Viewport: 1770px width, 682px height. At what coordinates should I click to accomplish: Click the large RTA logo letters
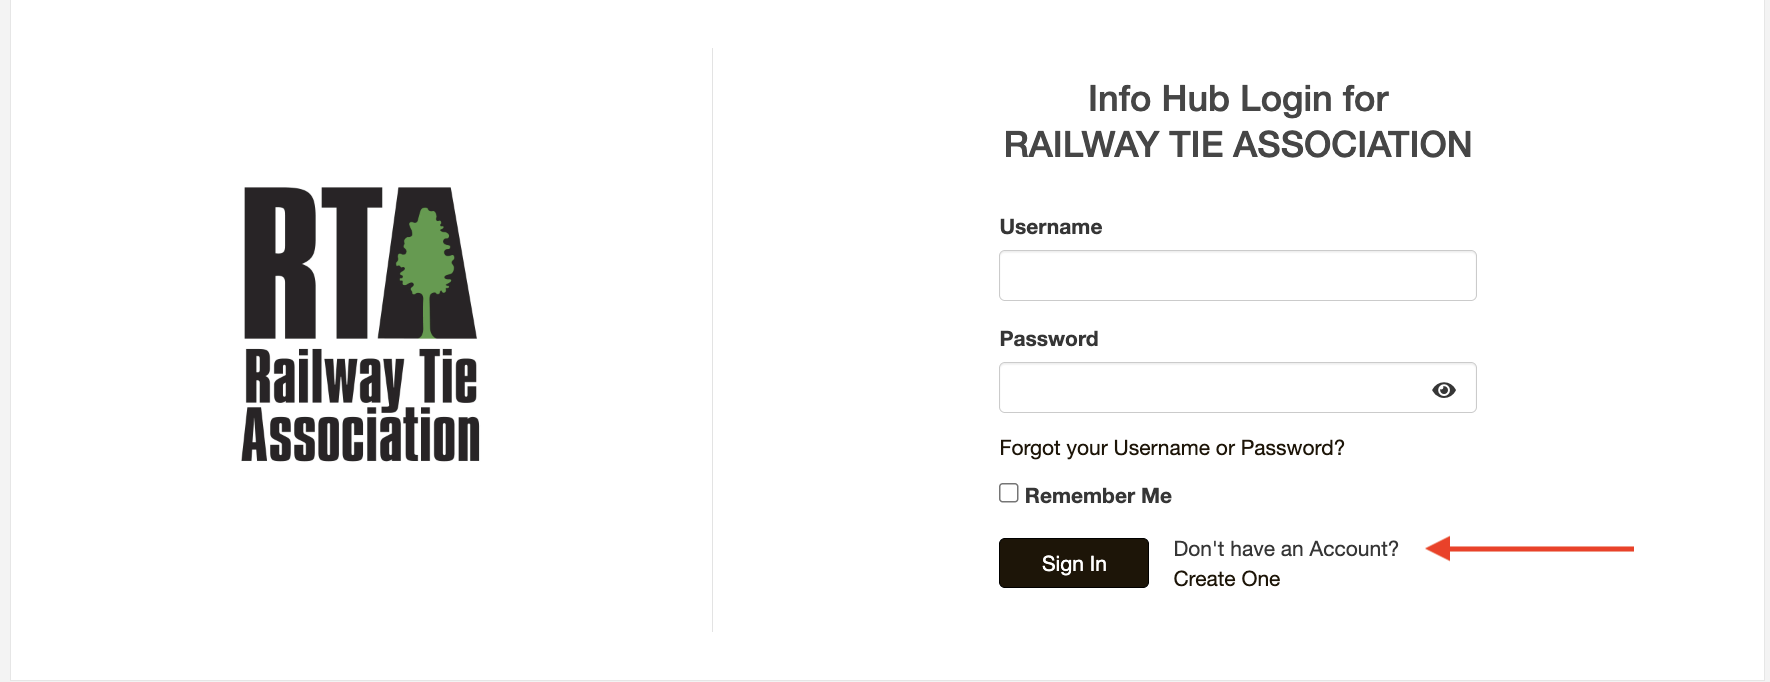pos(360,262)
